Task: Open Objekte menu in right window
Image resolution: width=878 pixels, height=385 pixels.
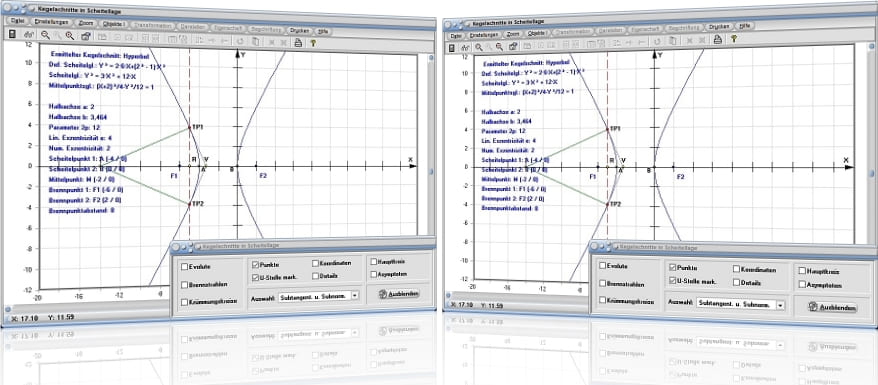Action: pos(537,33)
